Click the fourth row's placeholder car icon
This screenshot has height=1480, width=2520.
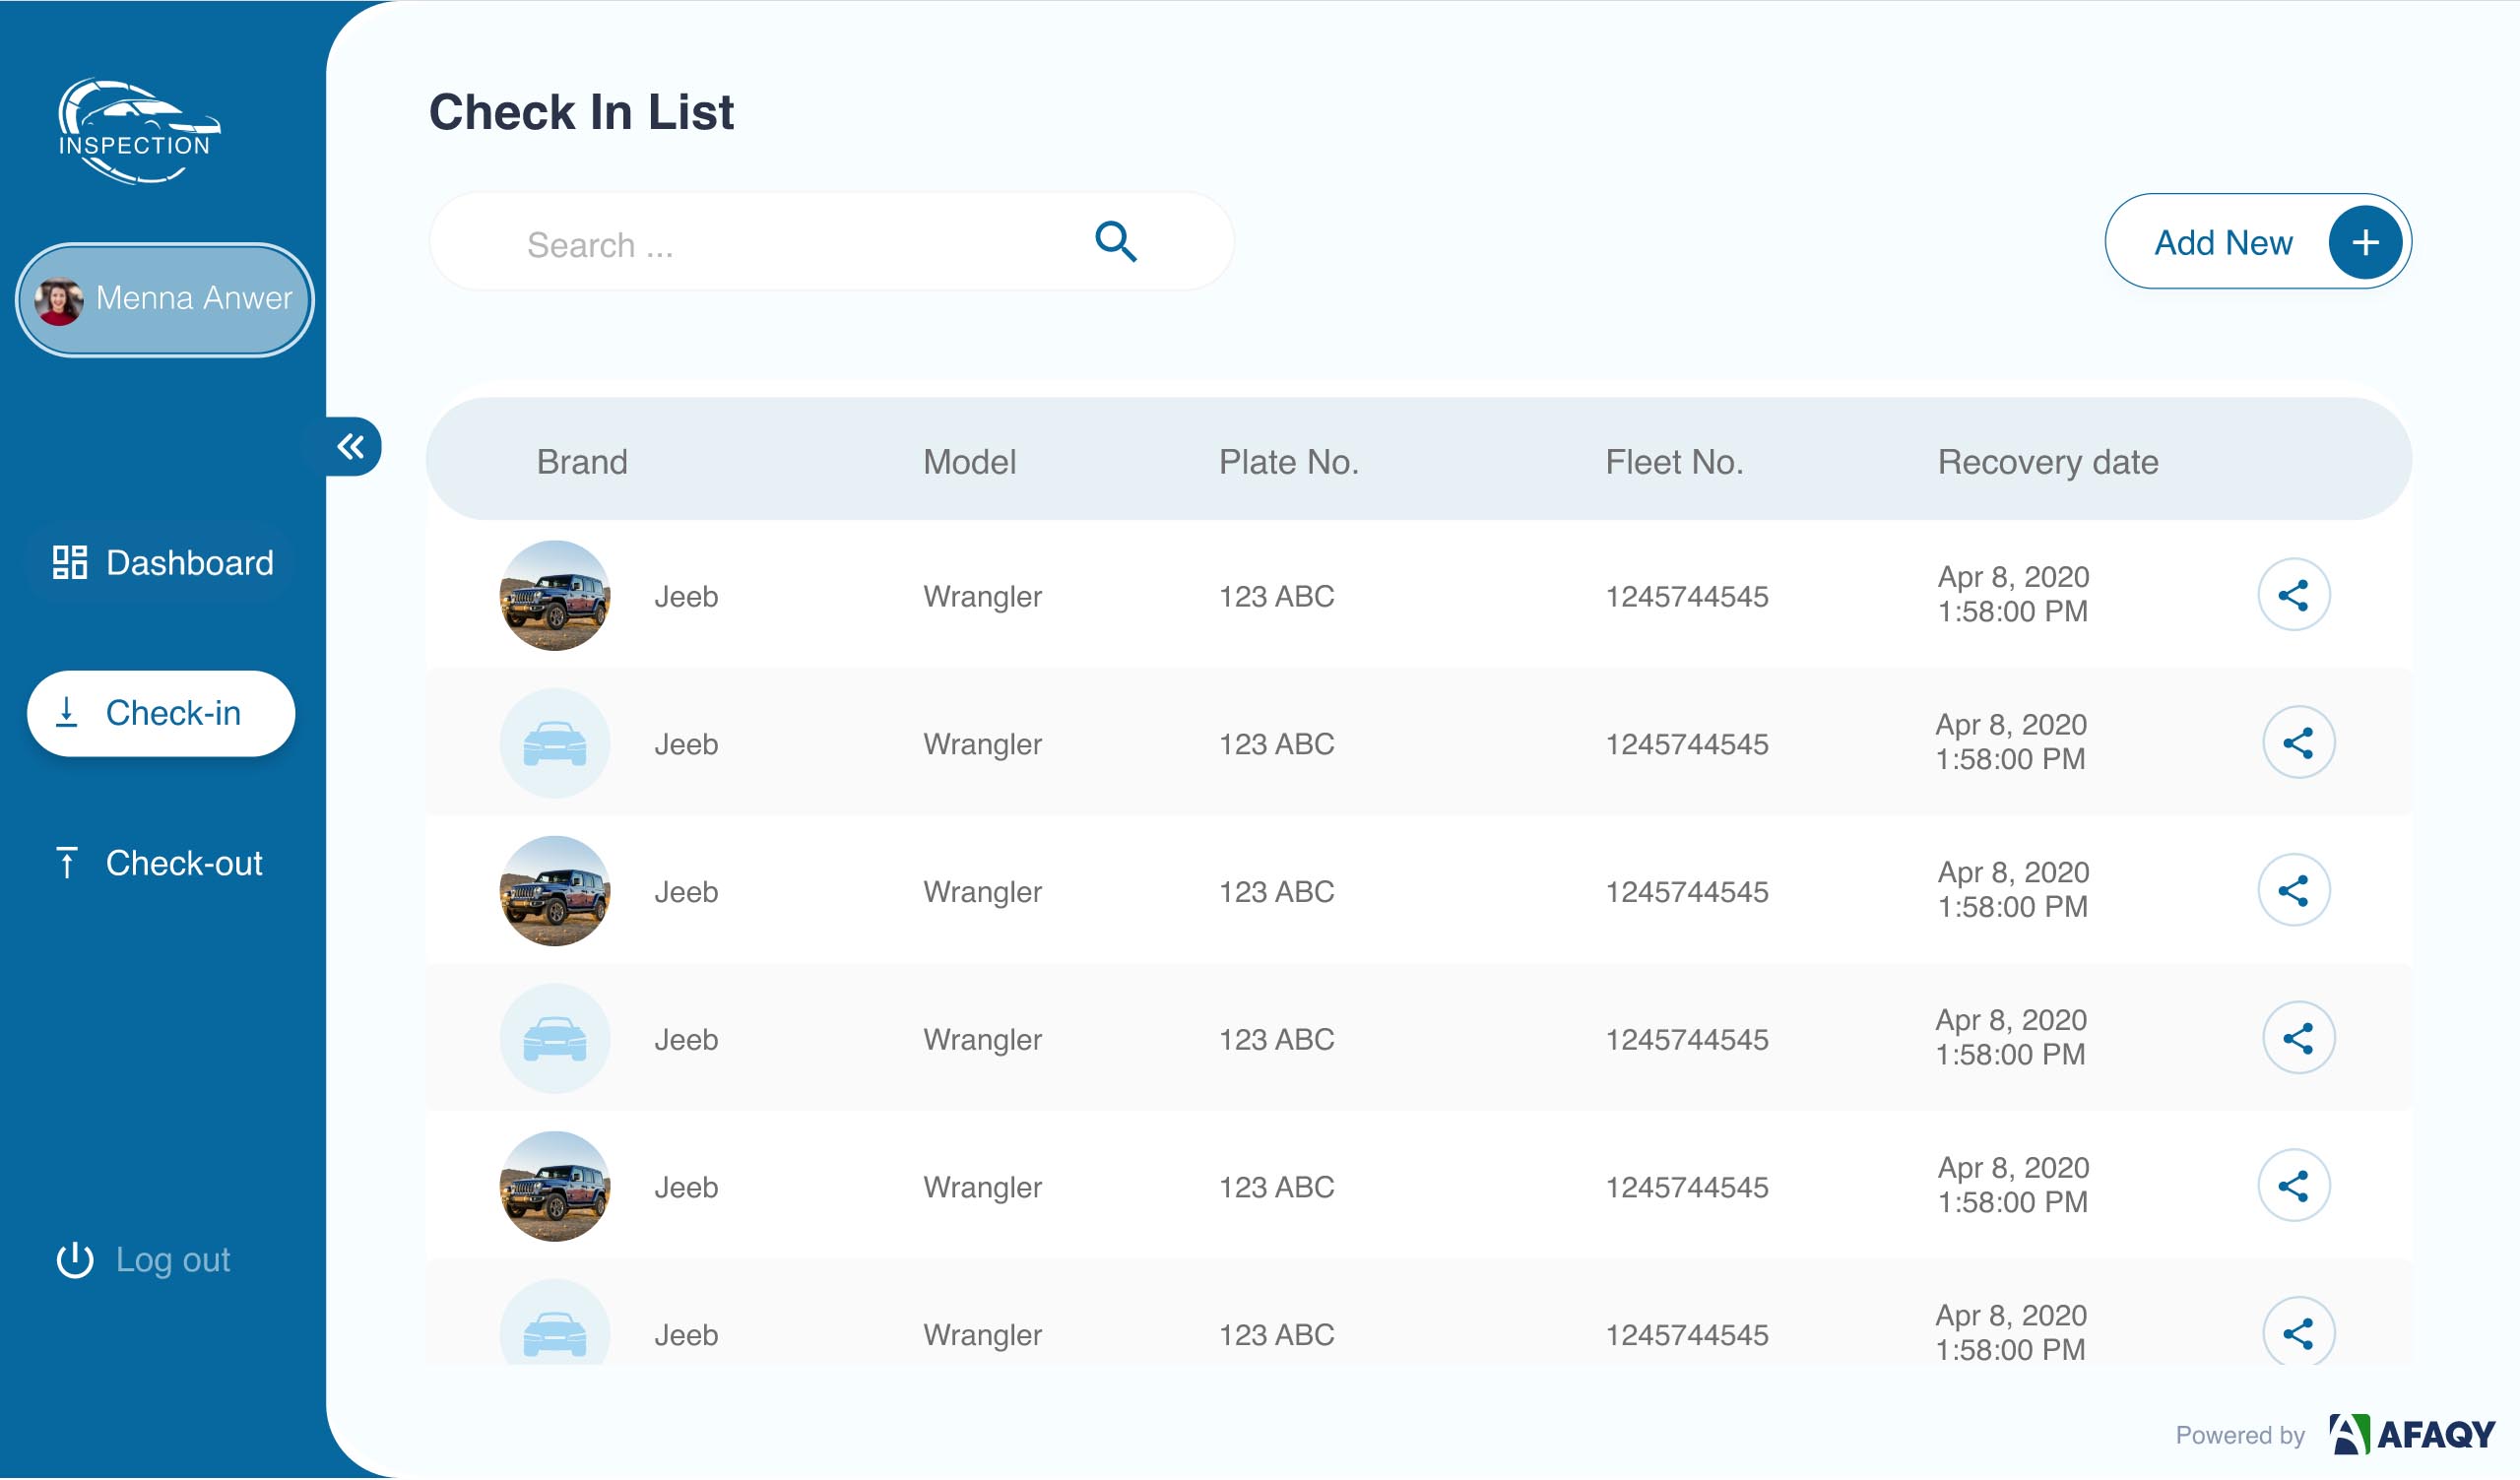coord(555,1040)
